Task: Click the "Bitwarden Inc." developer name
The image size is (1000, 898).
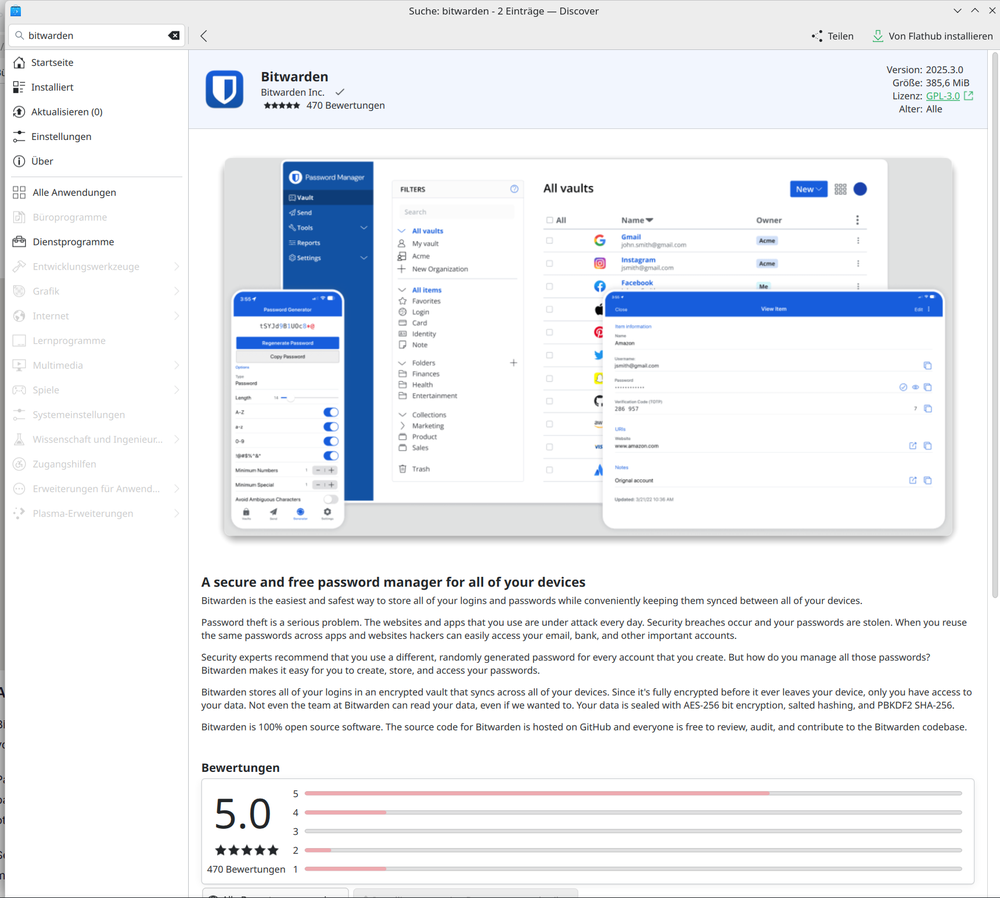Action: pyautogui.click(x=293, y=92)
